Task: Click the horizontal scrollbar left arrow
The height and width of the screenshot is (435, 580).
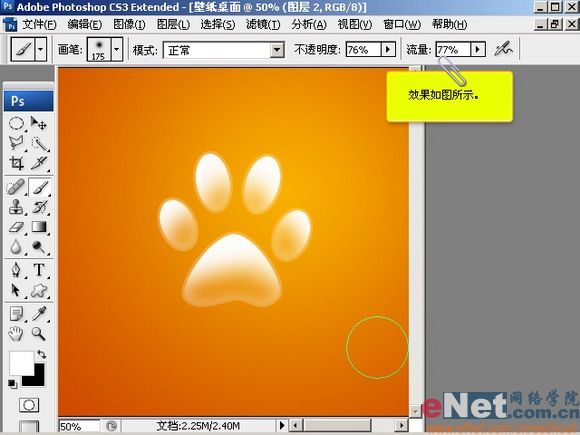Action: click(295, 425)
